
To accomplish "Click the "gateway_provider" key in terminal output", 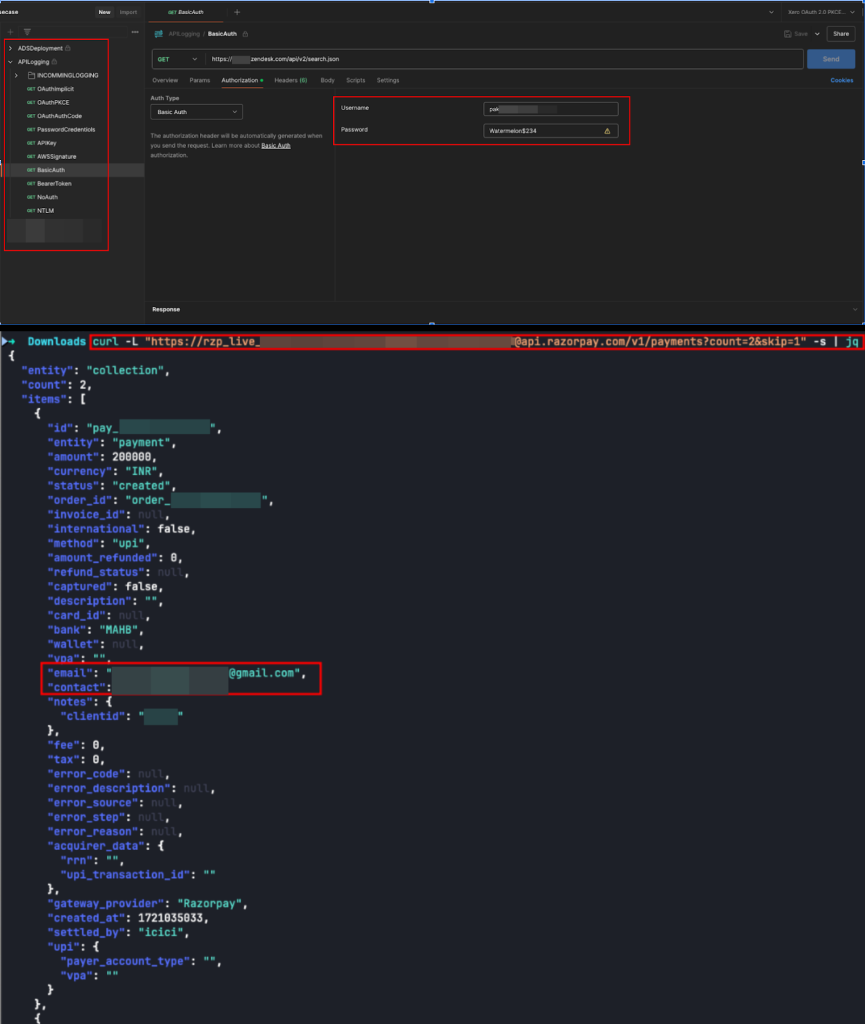I will [x=105, y=904].
